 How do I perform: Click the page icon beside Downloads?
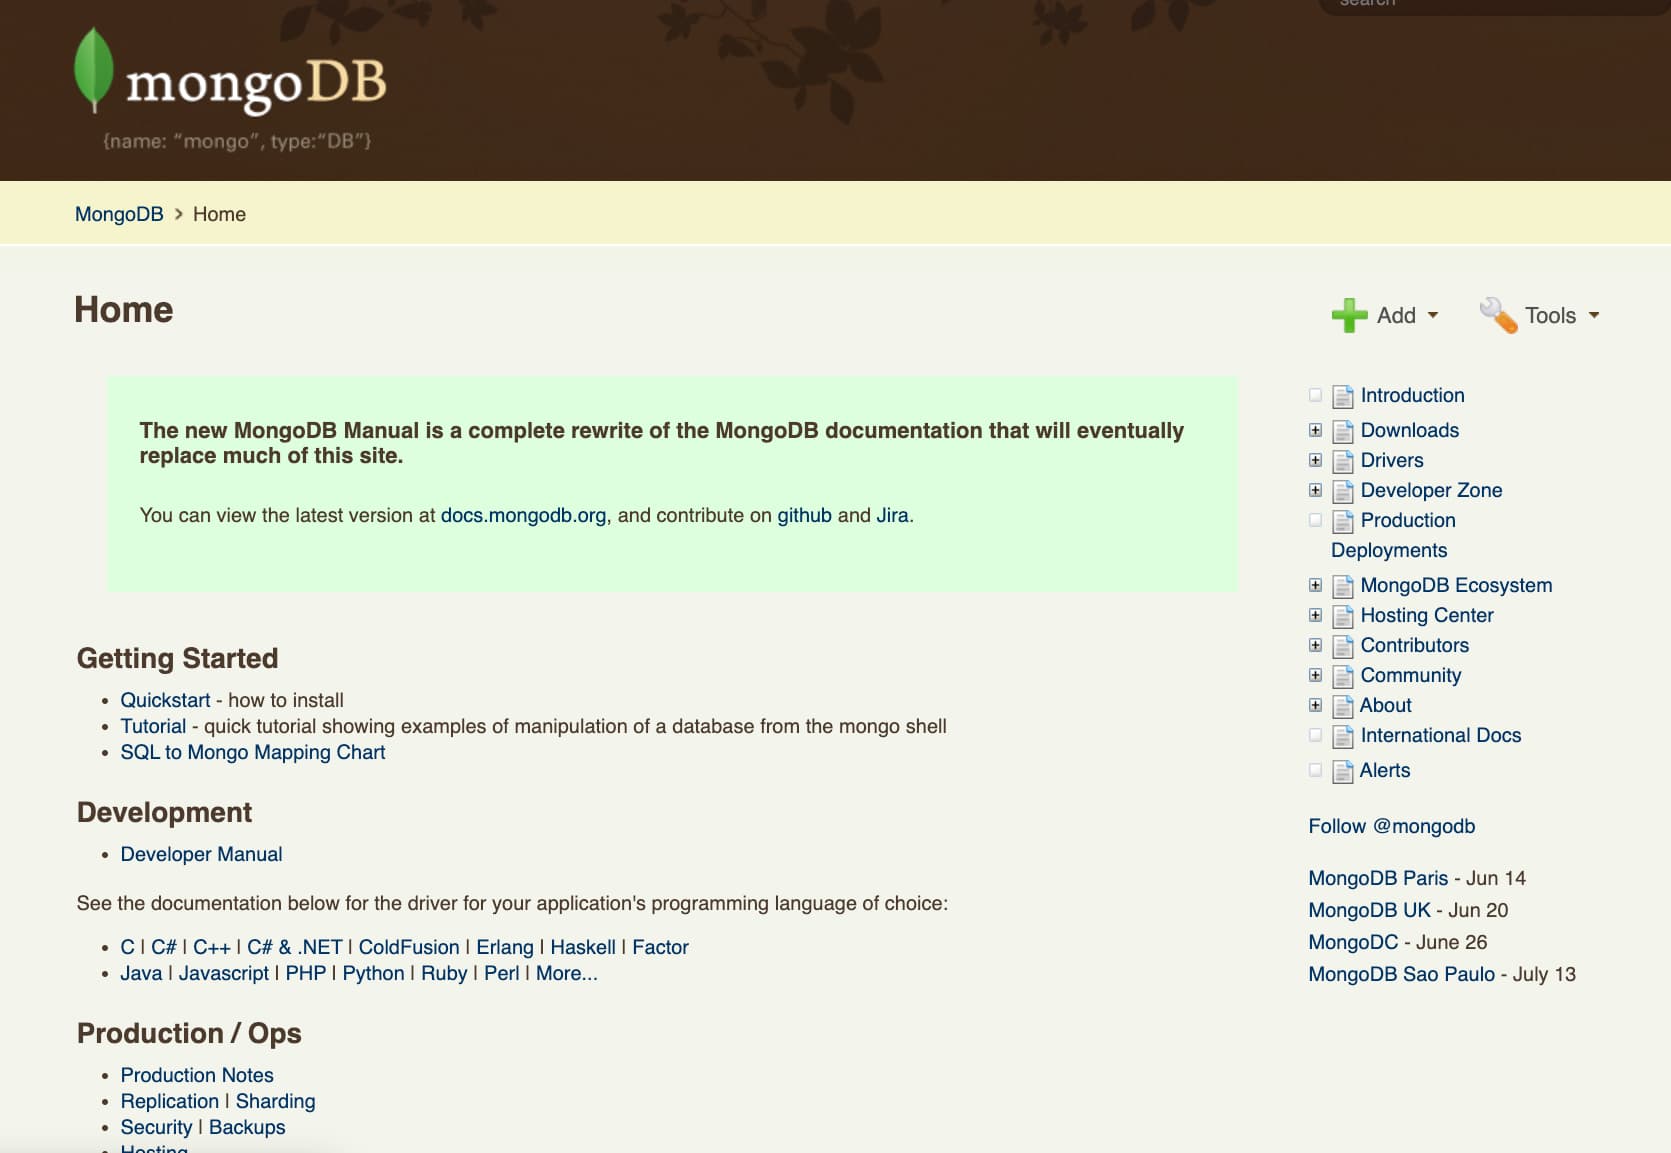[x=1341, y=430]
